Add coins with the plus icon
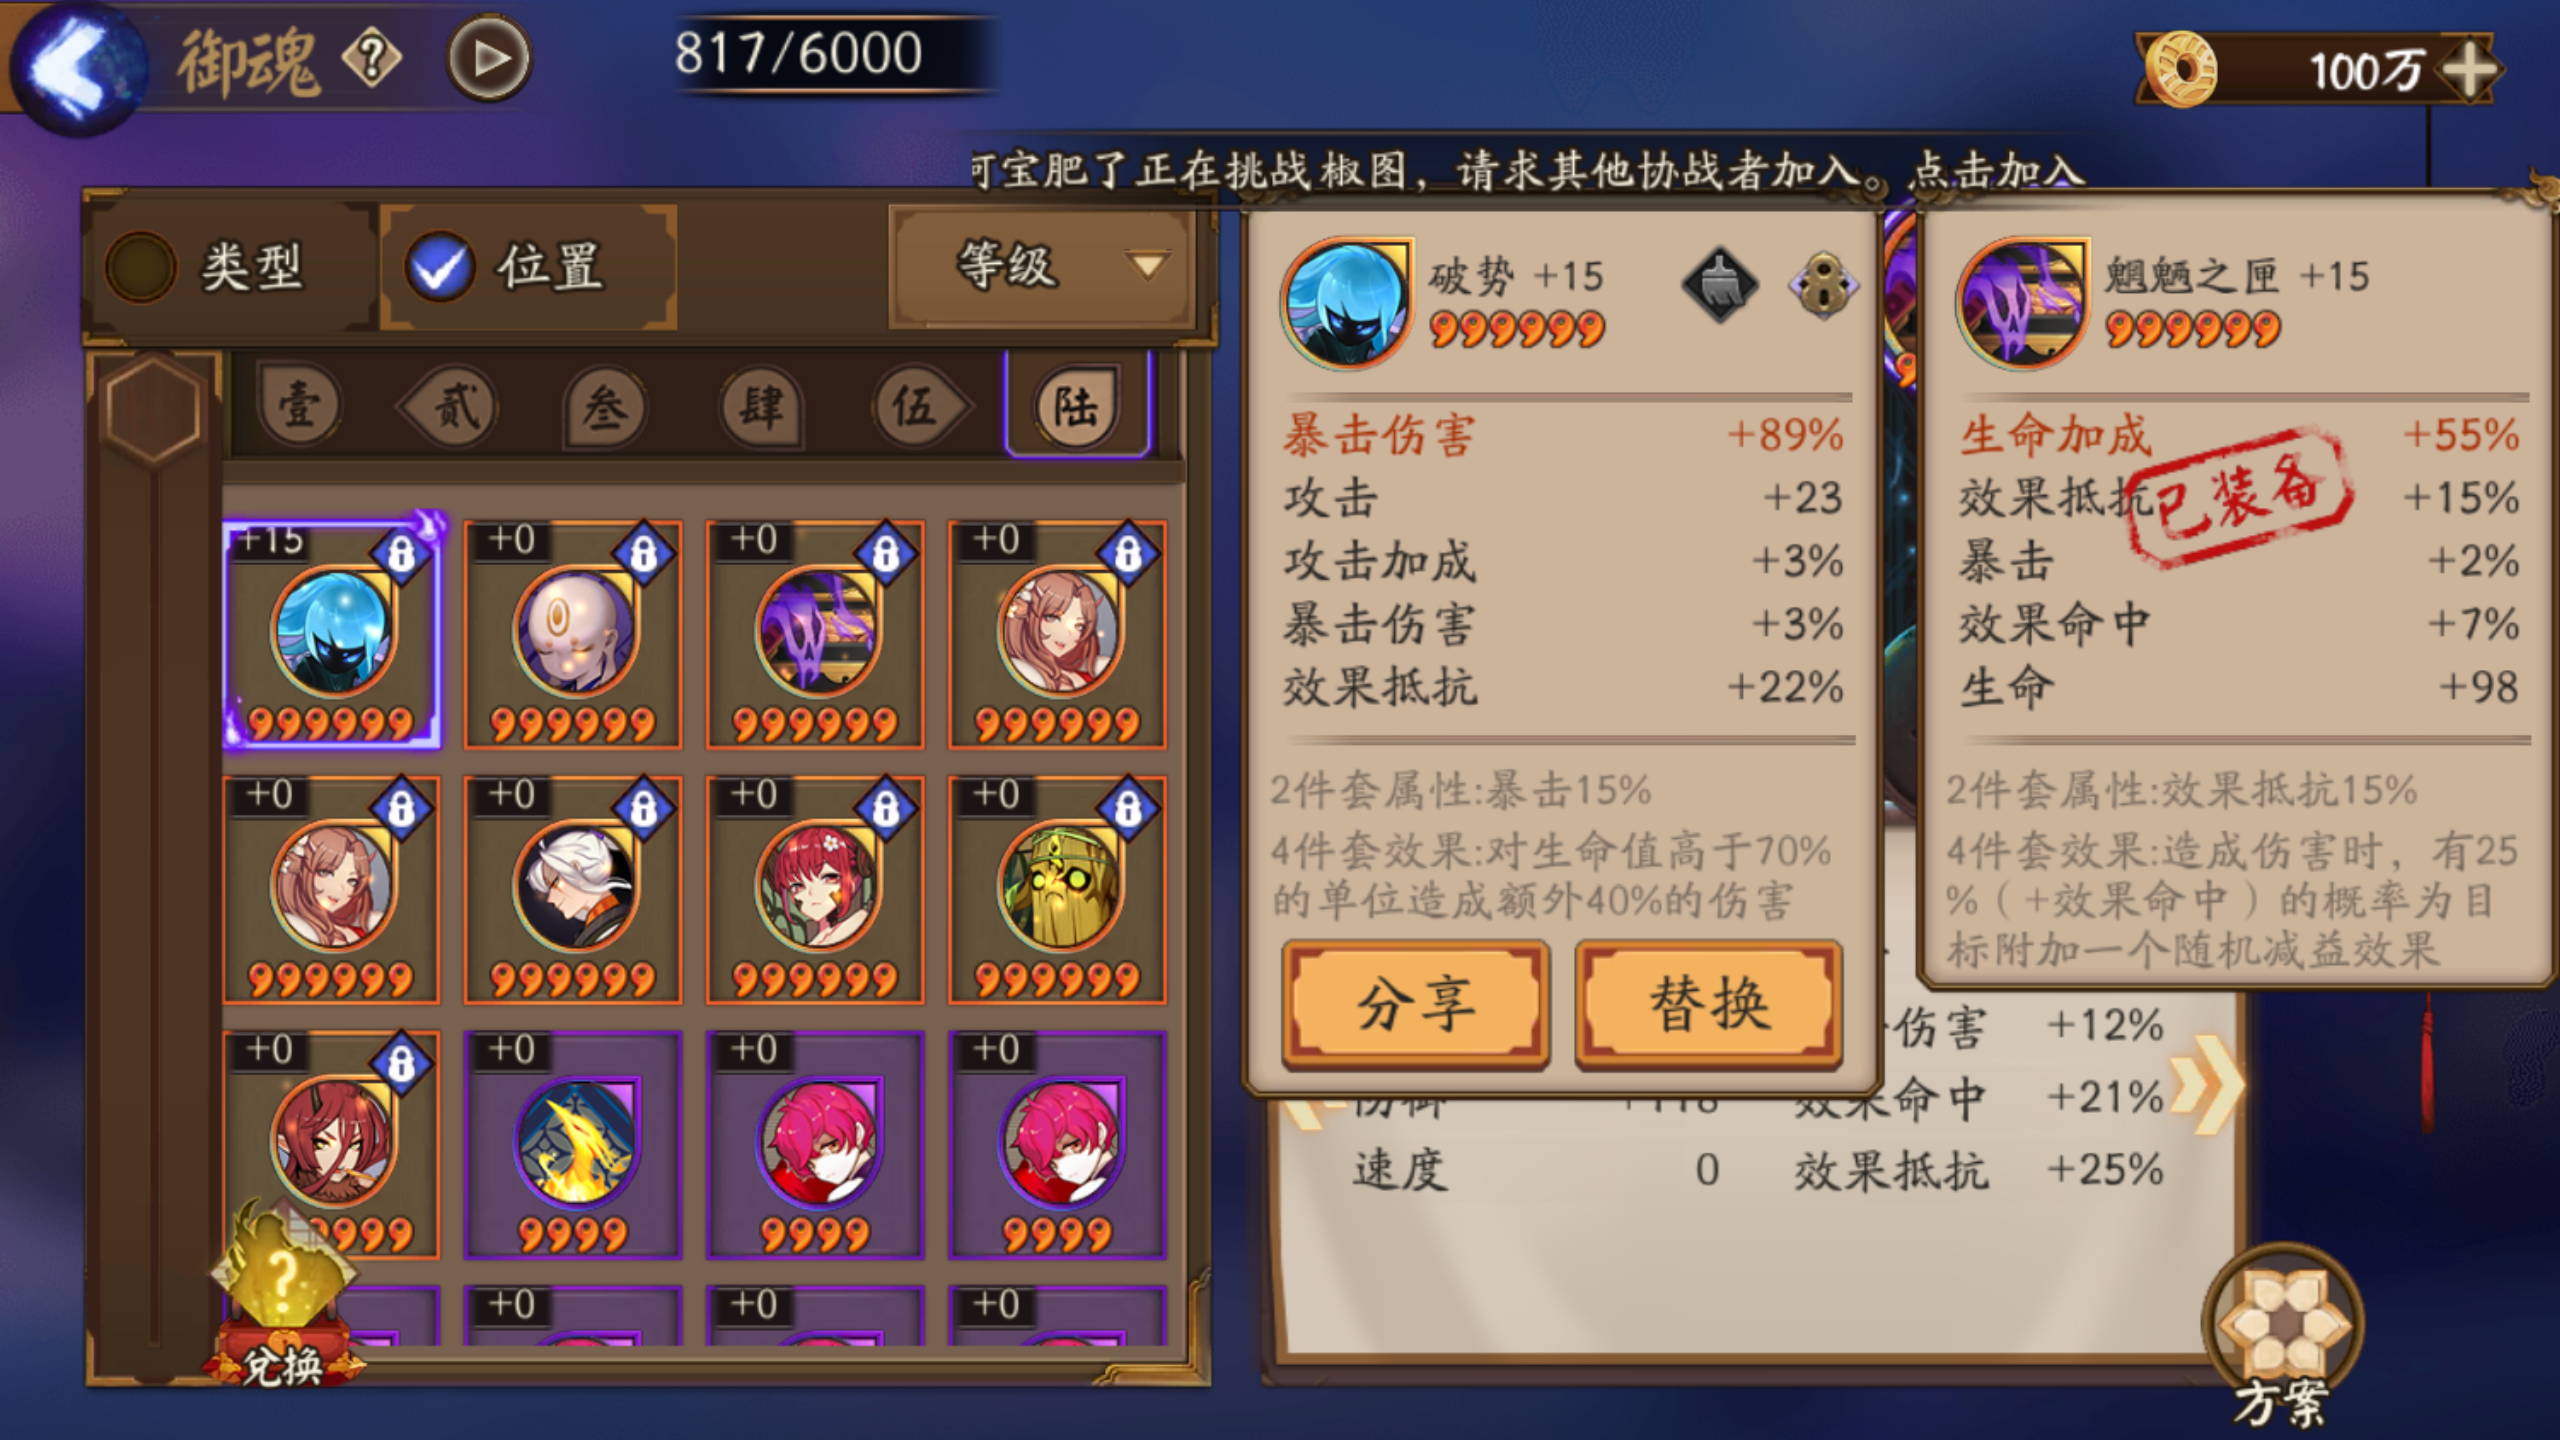Screen dimensions: 2560x1440 coord(2470,71)
